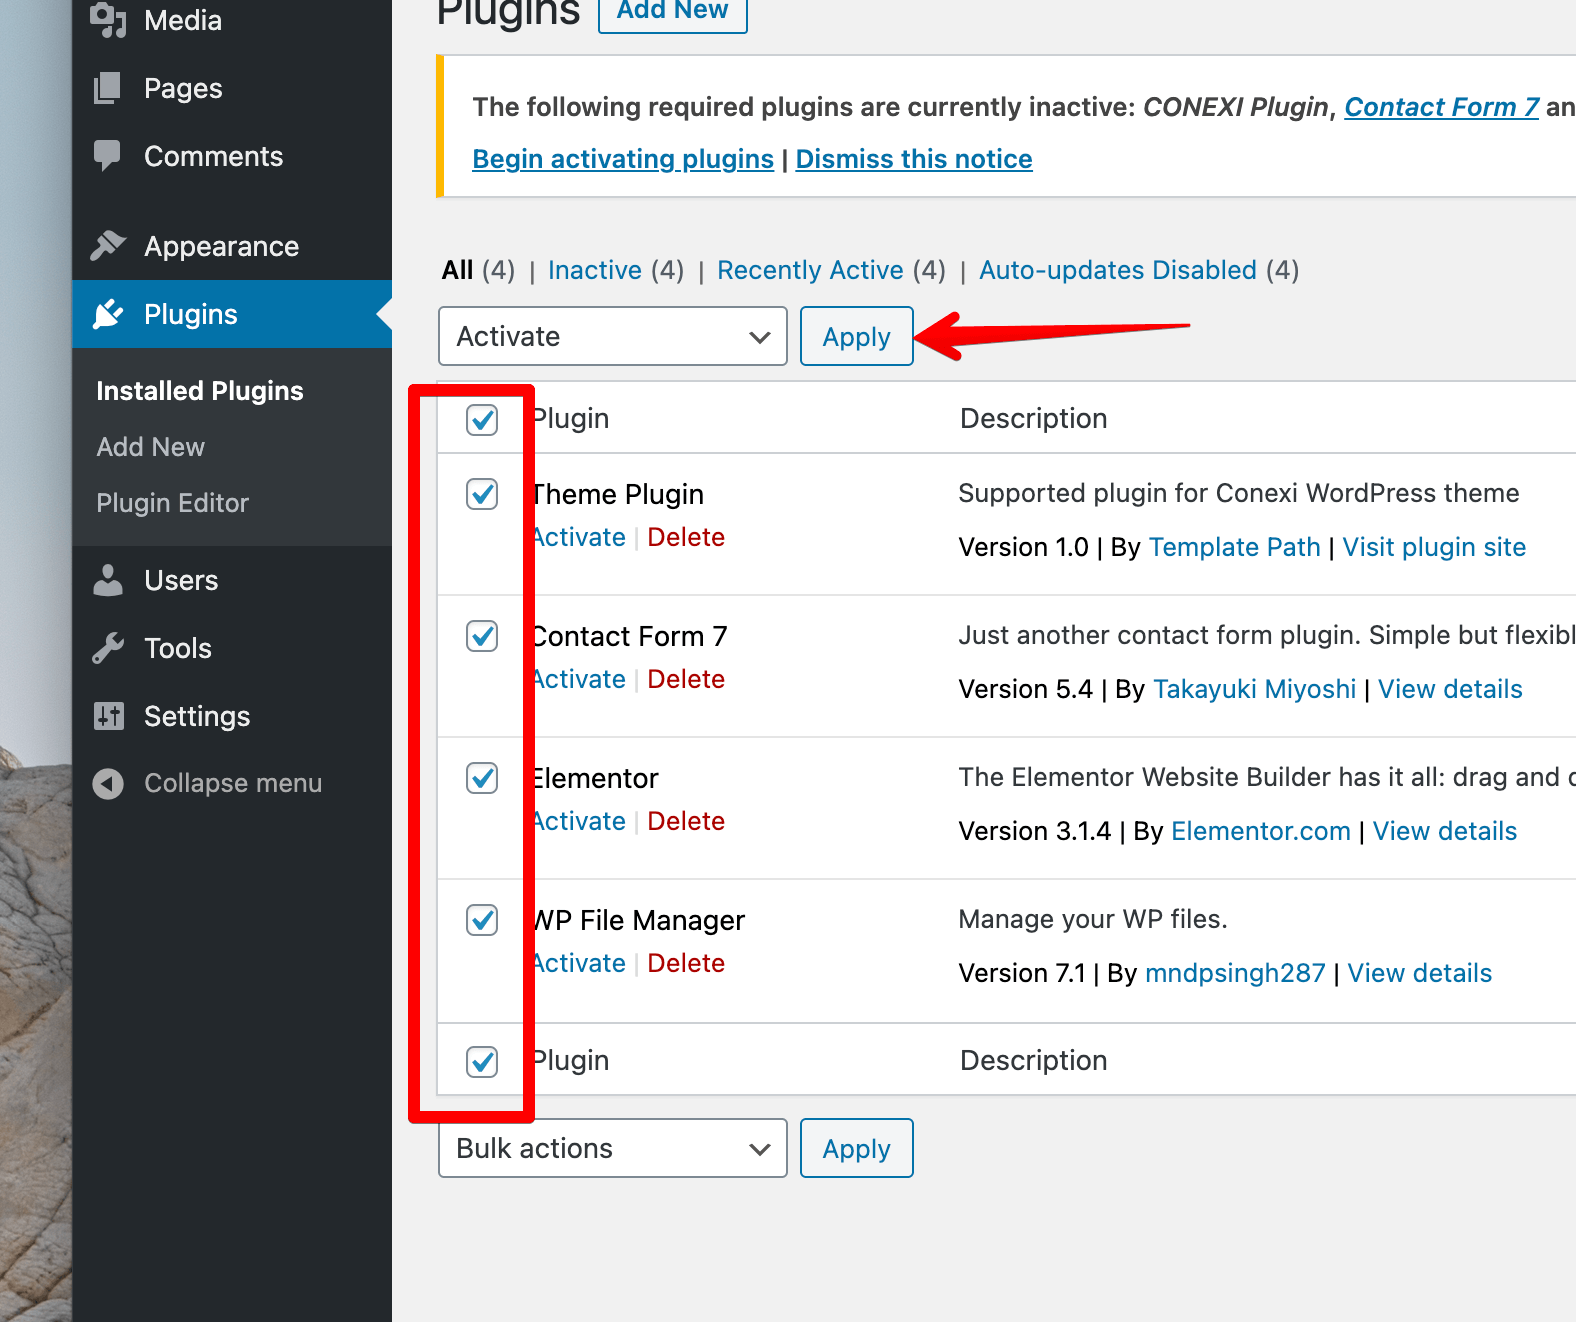Uncheck the Contact Form 7 checkbox
The height and width of the screenshot is (1322, 1576).
[x=482, y=636]
